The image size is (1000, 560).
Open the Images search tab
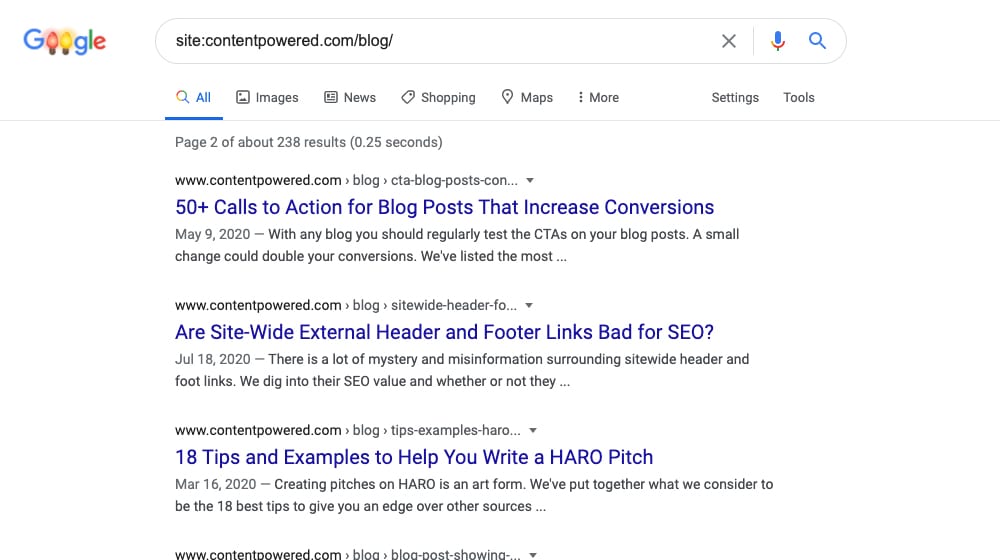[267, 97]
